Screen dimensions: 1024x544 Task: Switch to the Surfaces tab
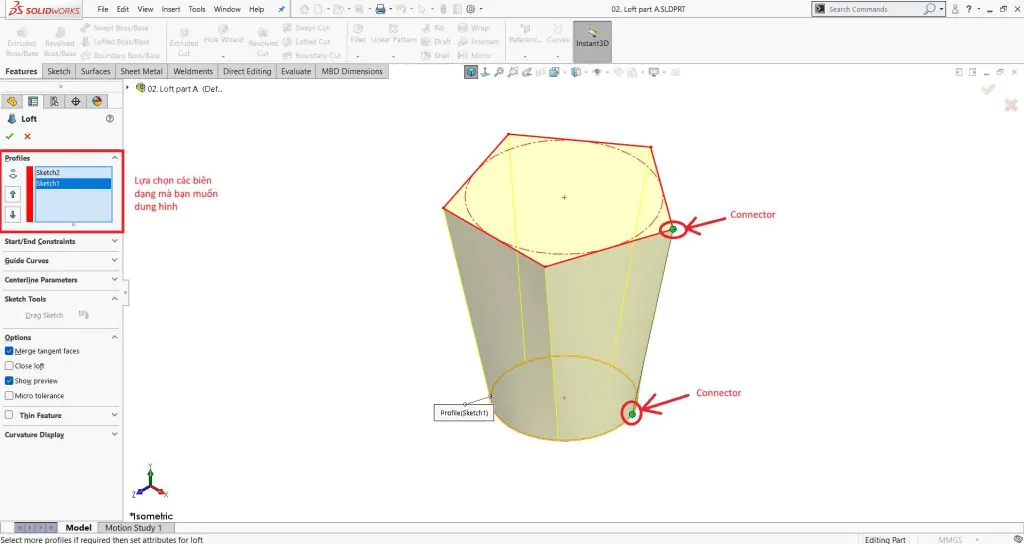pos(95,71)
